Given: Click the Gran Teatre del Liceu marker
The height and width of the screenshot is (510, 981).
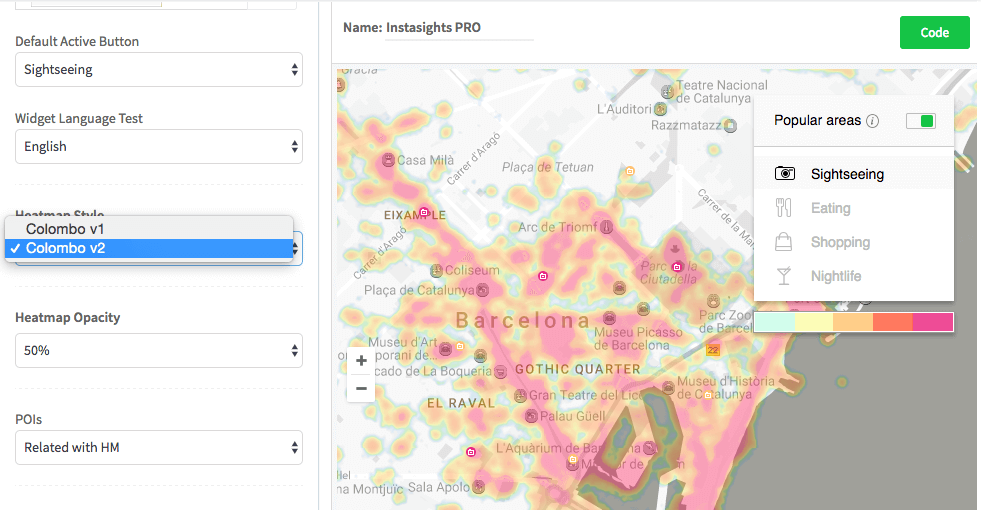Looking at the screenshot, I should tap(520, 395).
